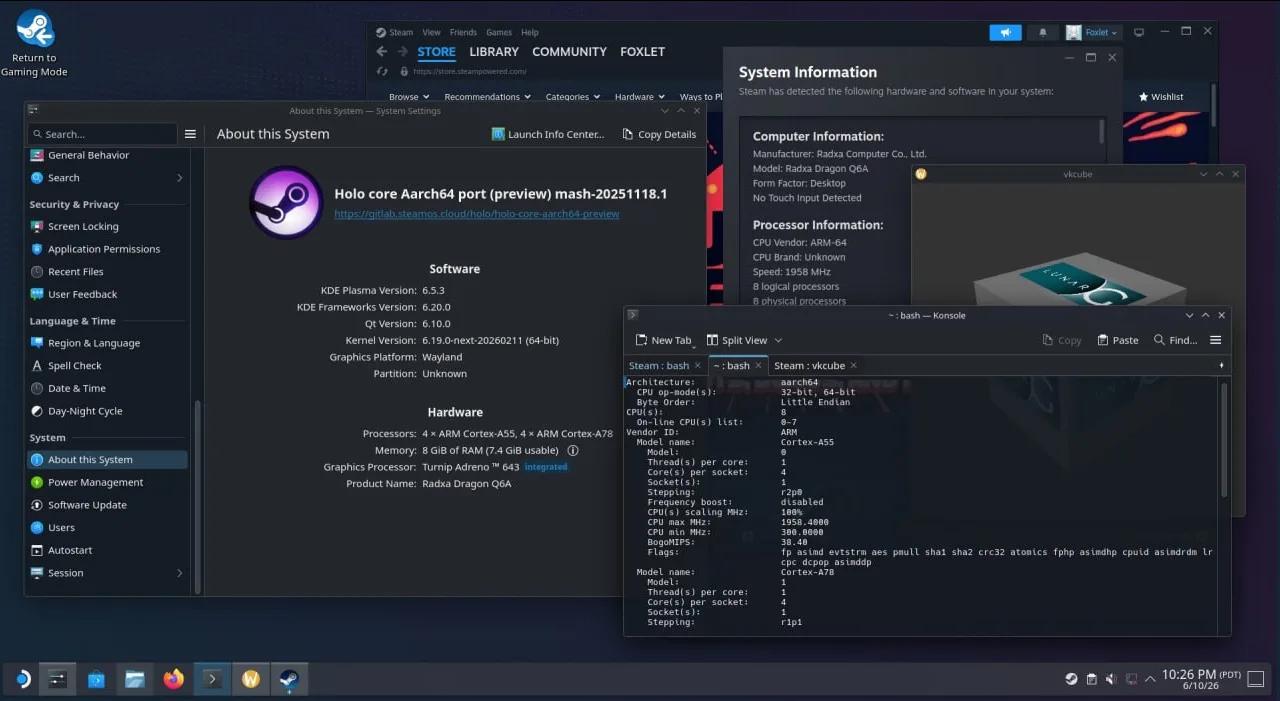Switch to the LIBRARY tab in Steam

tap(494, 52)
